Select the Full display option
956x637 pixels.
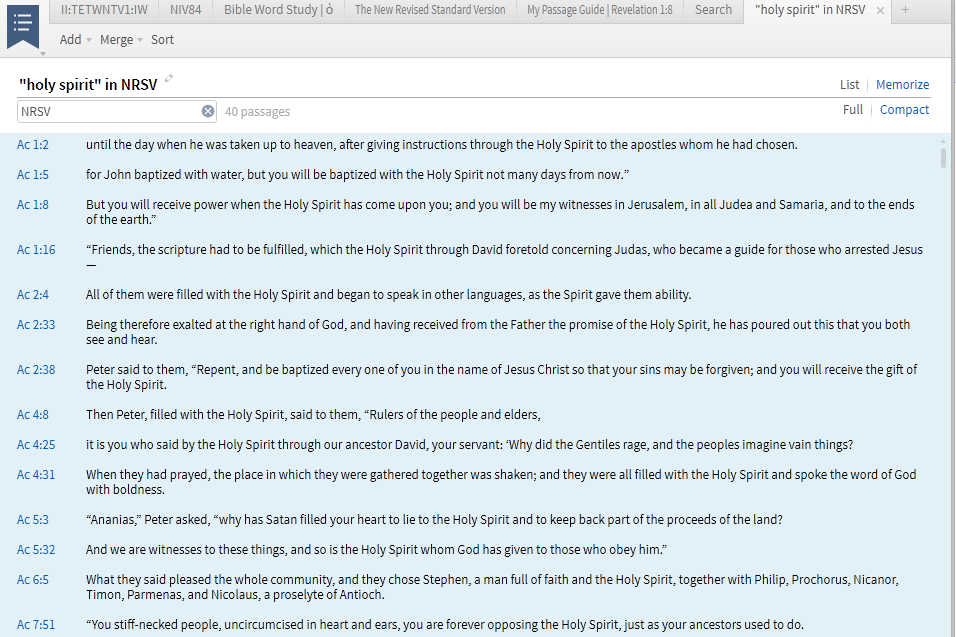[853, 110]
